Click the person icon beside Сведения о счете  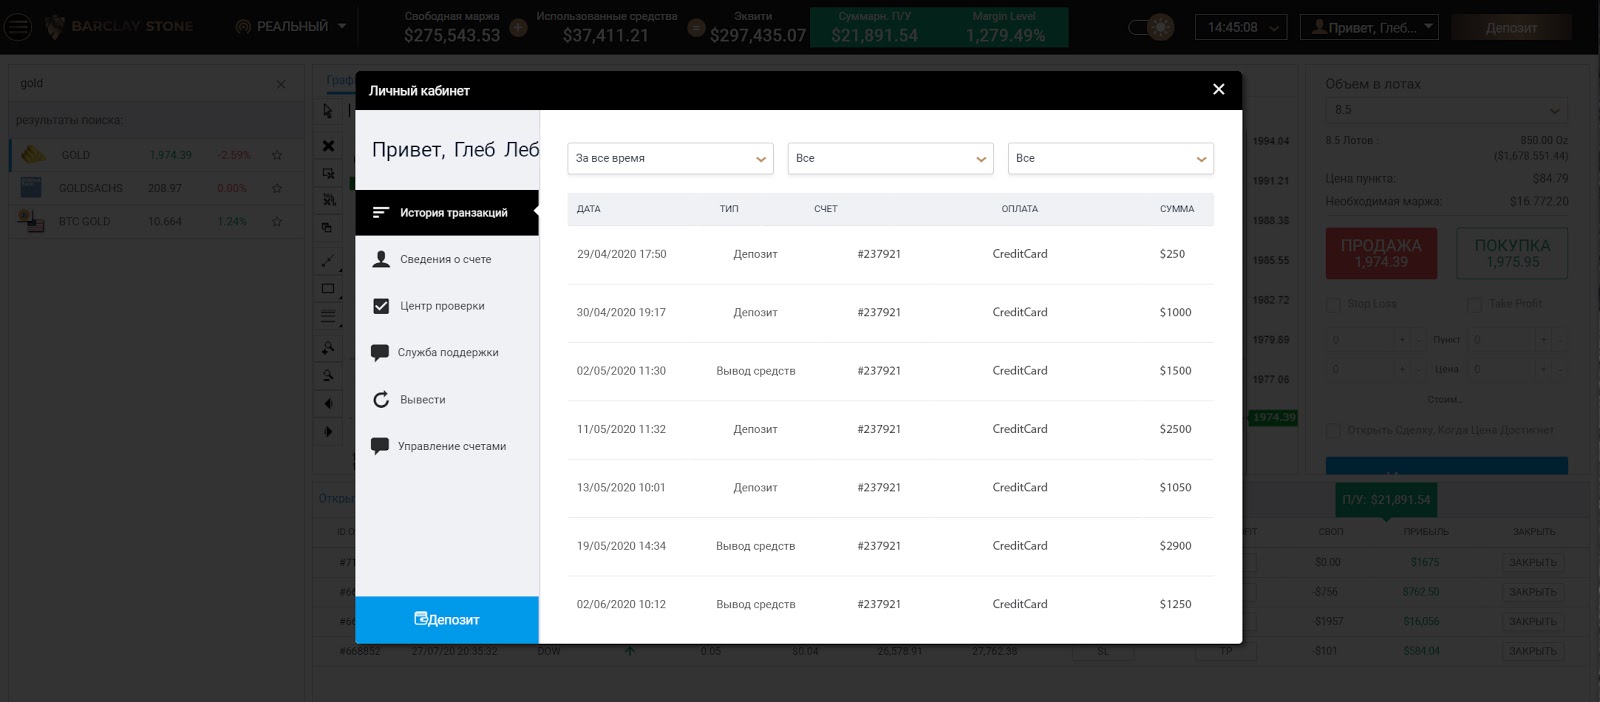[x=380, y=259]
